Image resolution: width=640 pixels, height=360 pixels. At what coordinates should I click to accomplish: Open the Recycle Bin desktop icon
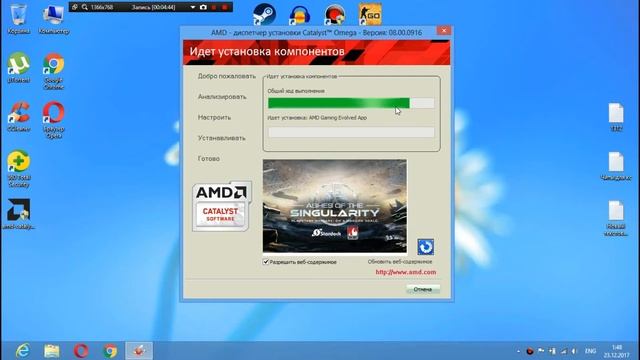pyautogui.click(x=18, y=18)
